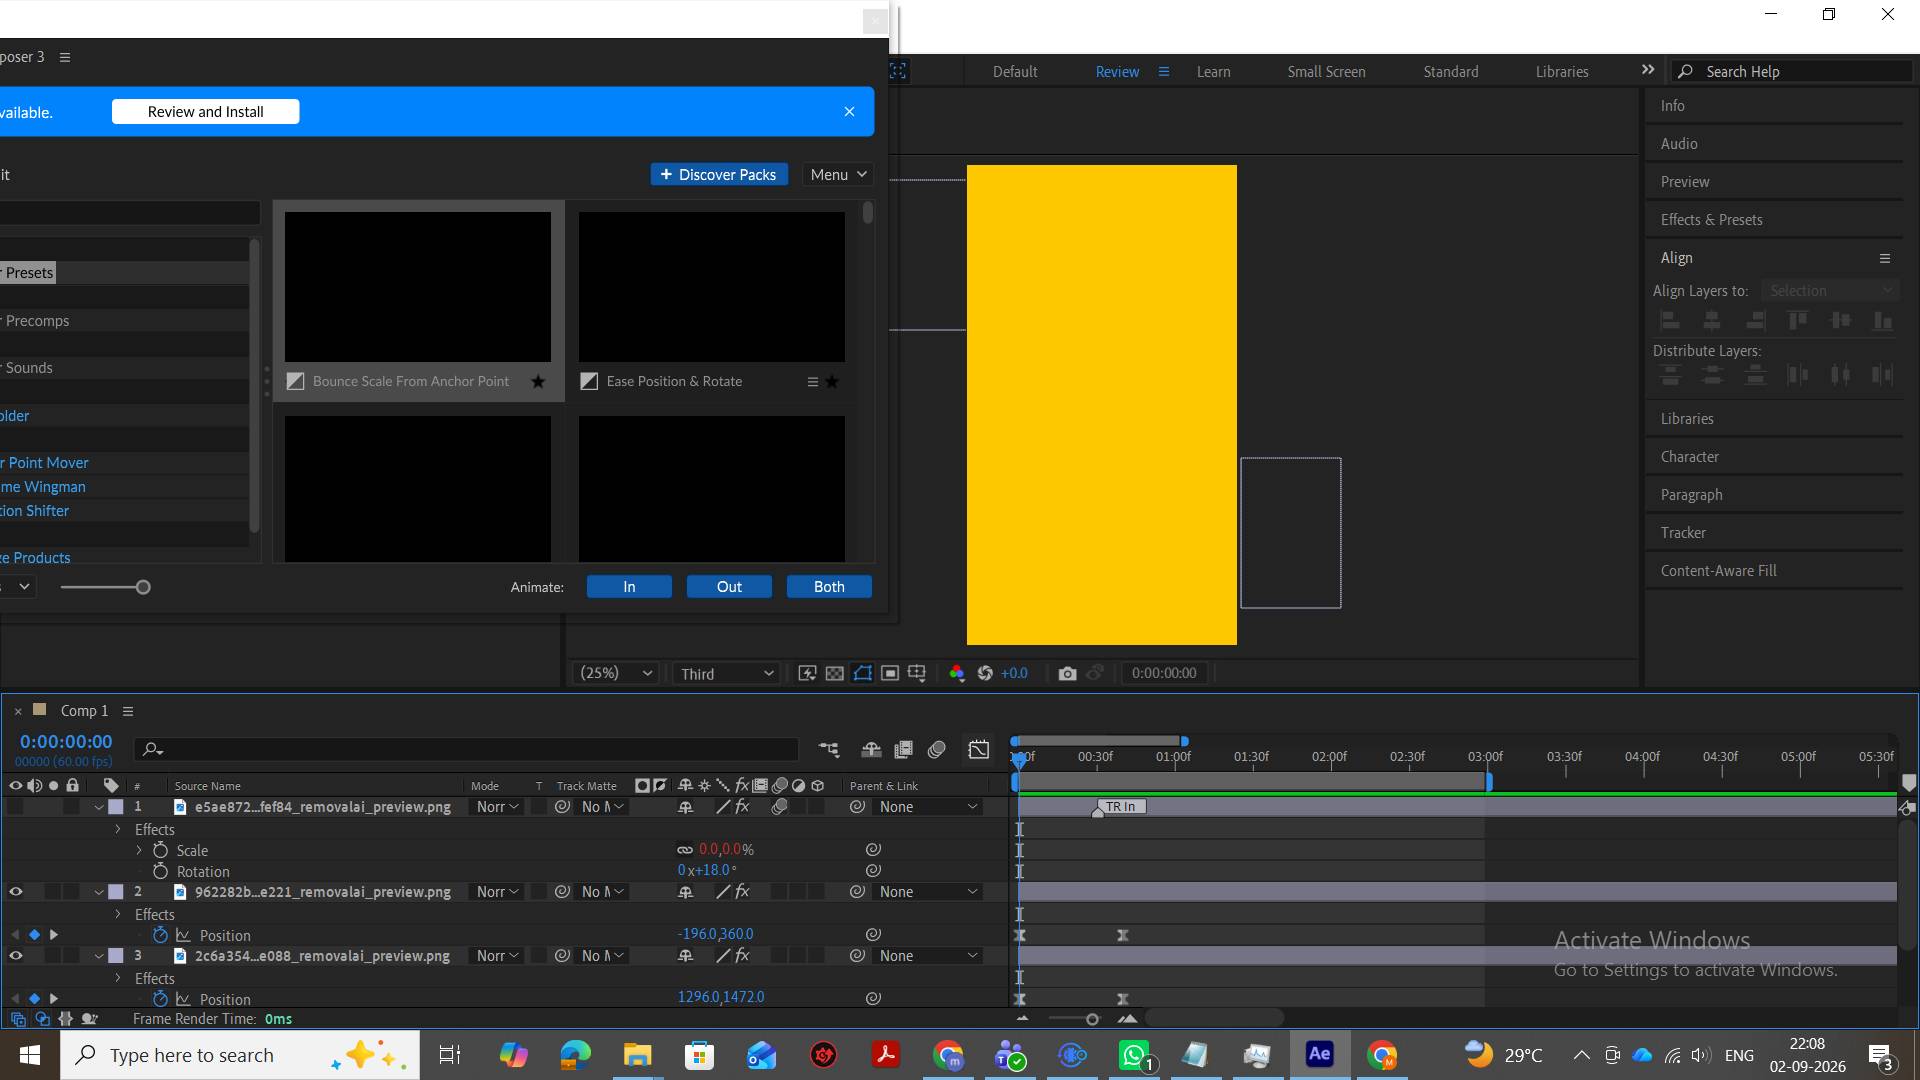
Task: Toggle layer 3 visibility eye
Action: click(x=16, y=956)
